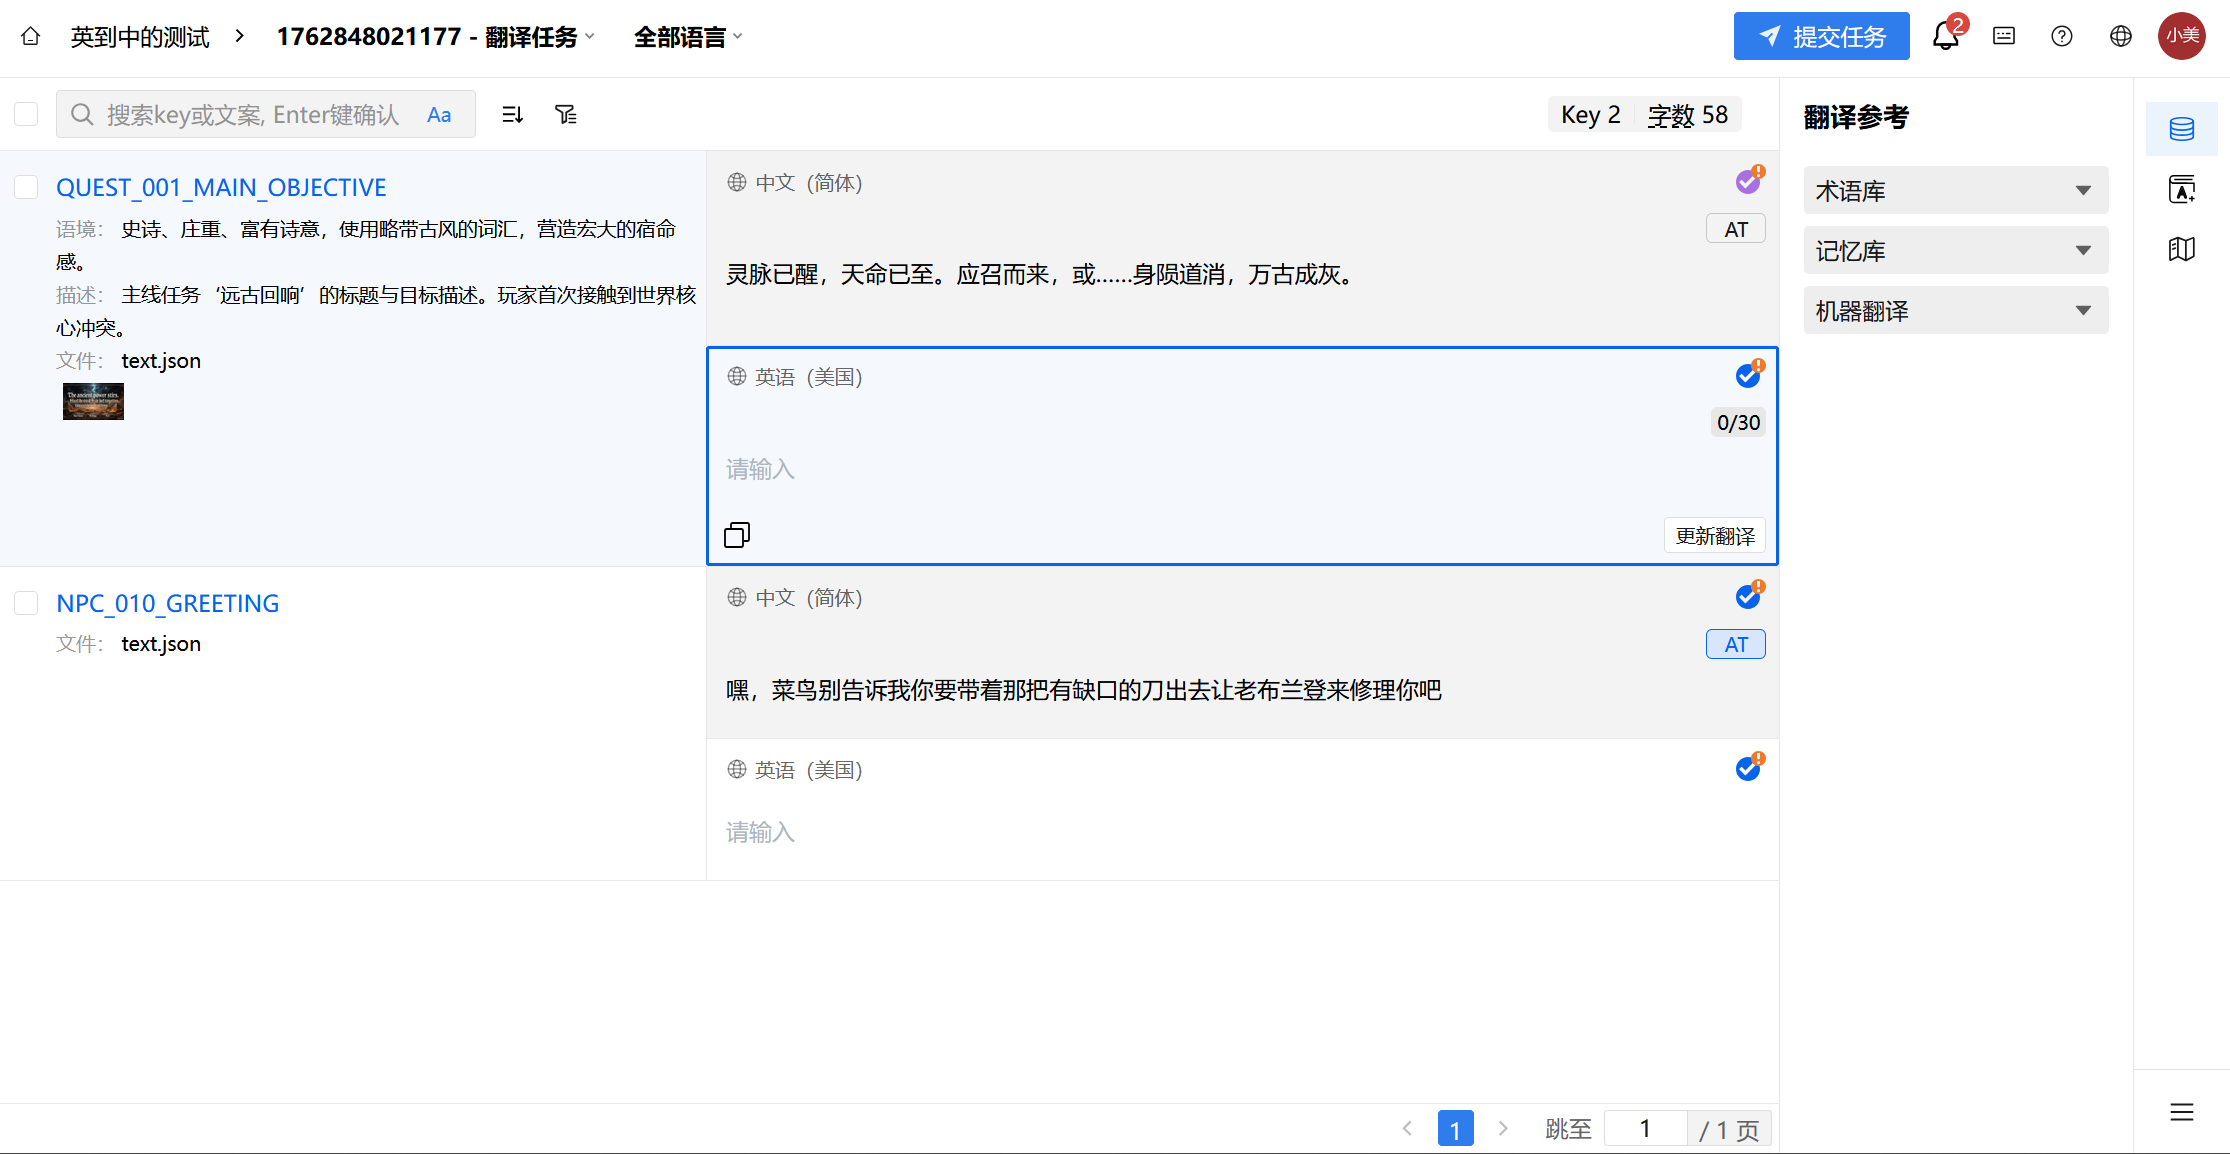Open the map-shaped icon in right sidebar
2230x1154 pixels.
[2181, 249]
